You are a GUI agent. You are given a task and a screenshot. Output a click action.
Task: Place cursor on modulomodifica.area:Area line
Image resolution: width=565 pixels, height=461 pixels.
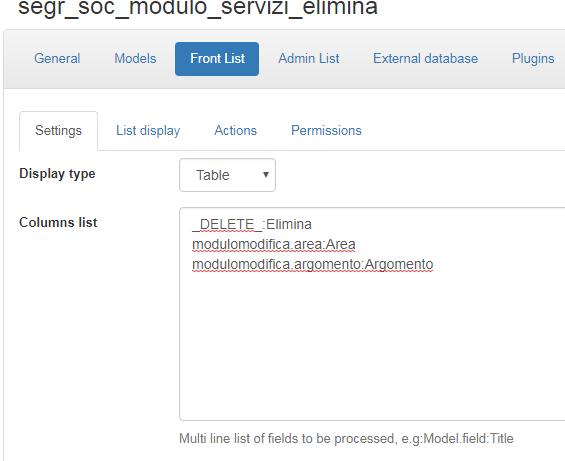274,244
